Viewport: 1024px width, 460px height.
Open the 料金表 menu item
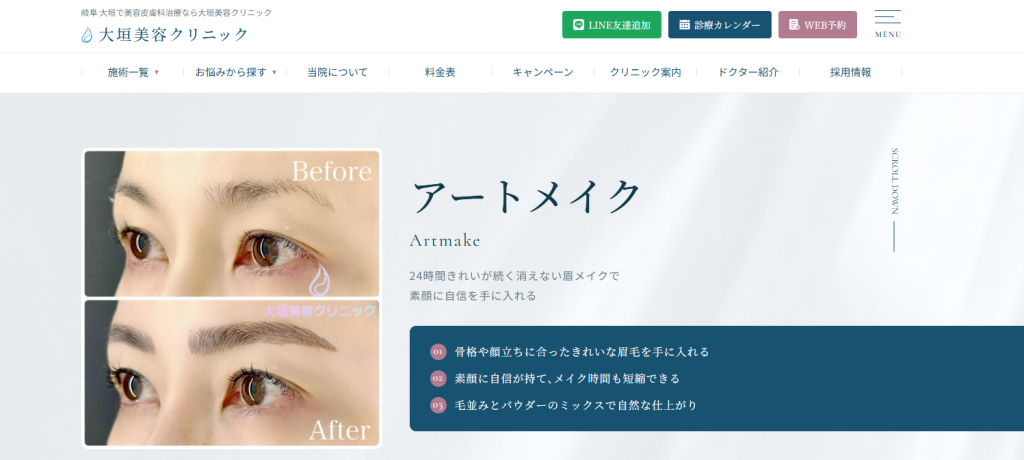440,73
